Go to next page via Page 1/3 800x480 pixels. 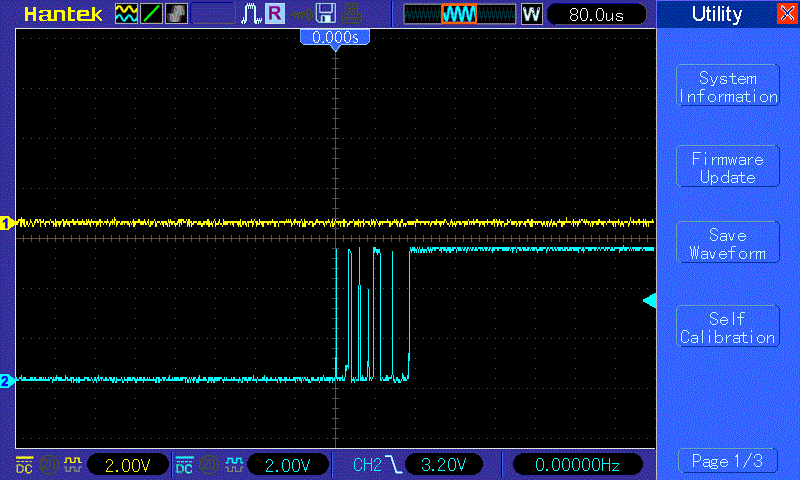(728, 461)
